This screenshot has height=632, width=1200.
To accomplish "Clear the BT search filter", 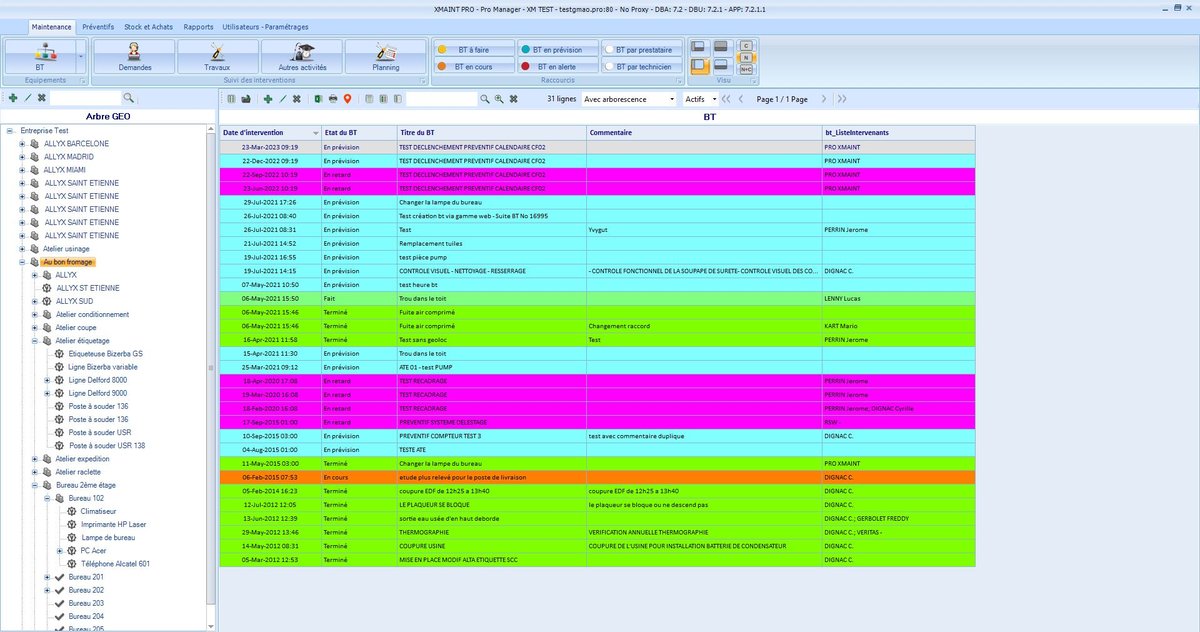I will point(513,99).
